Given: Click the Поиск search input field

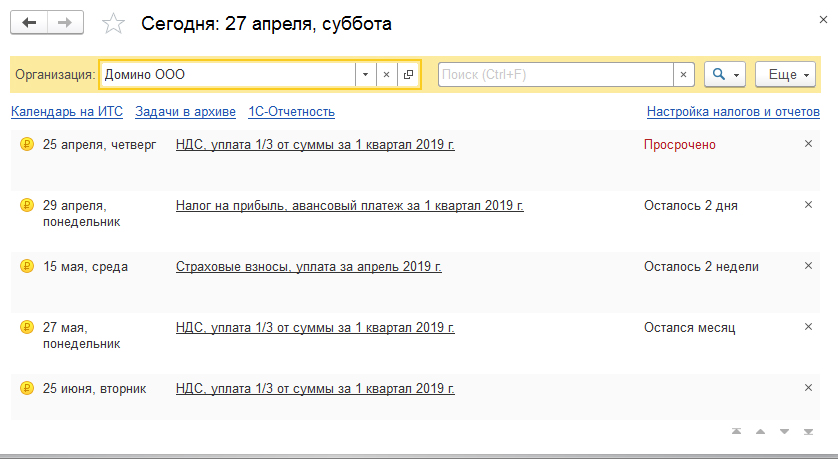Looking at the screenshot, I should point(555,75).
